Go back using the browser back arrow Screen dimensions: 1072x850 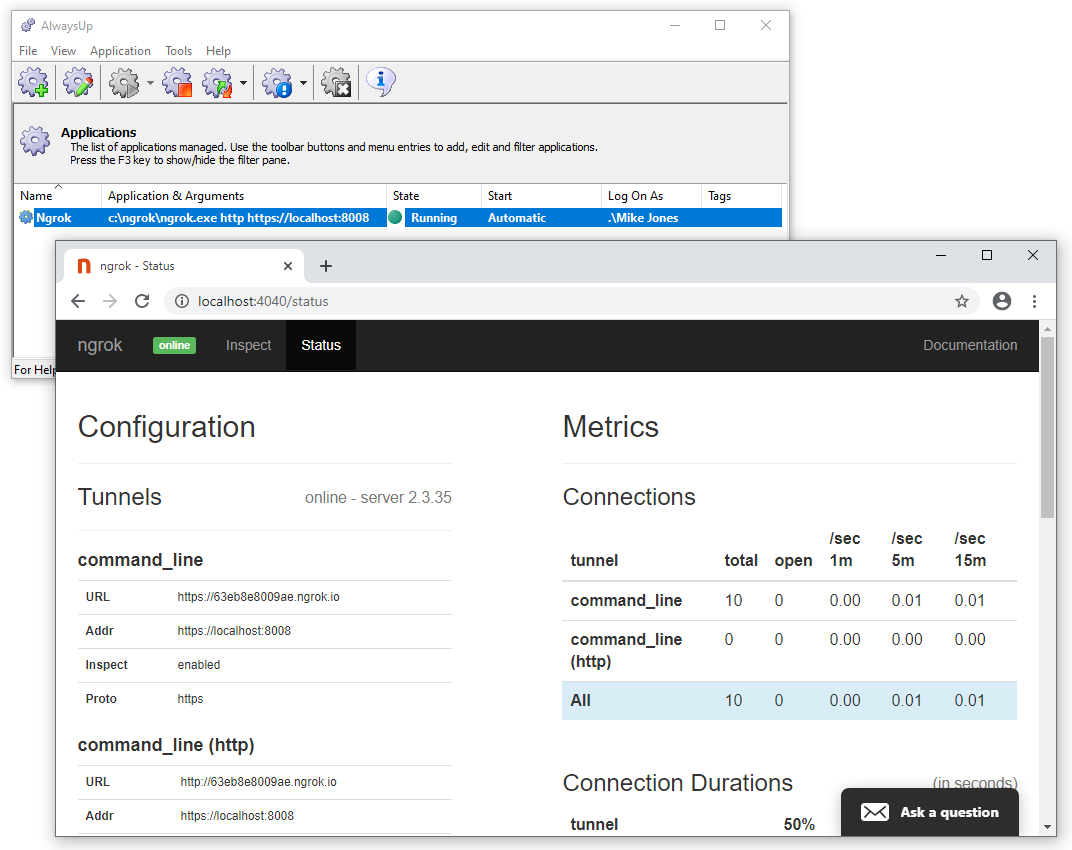pos(78,301)
